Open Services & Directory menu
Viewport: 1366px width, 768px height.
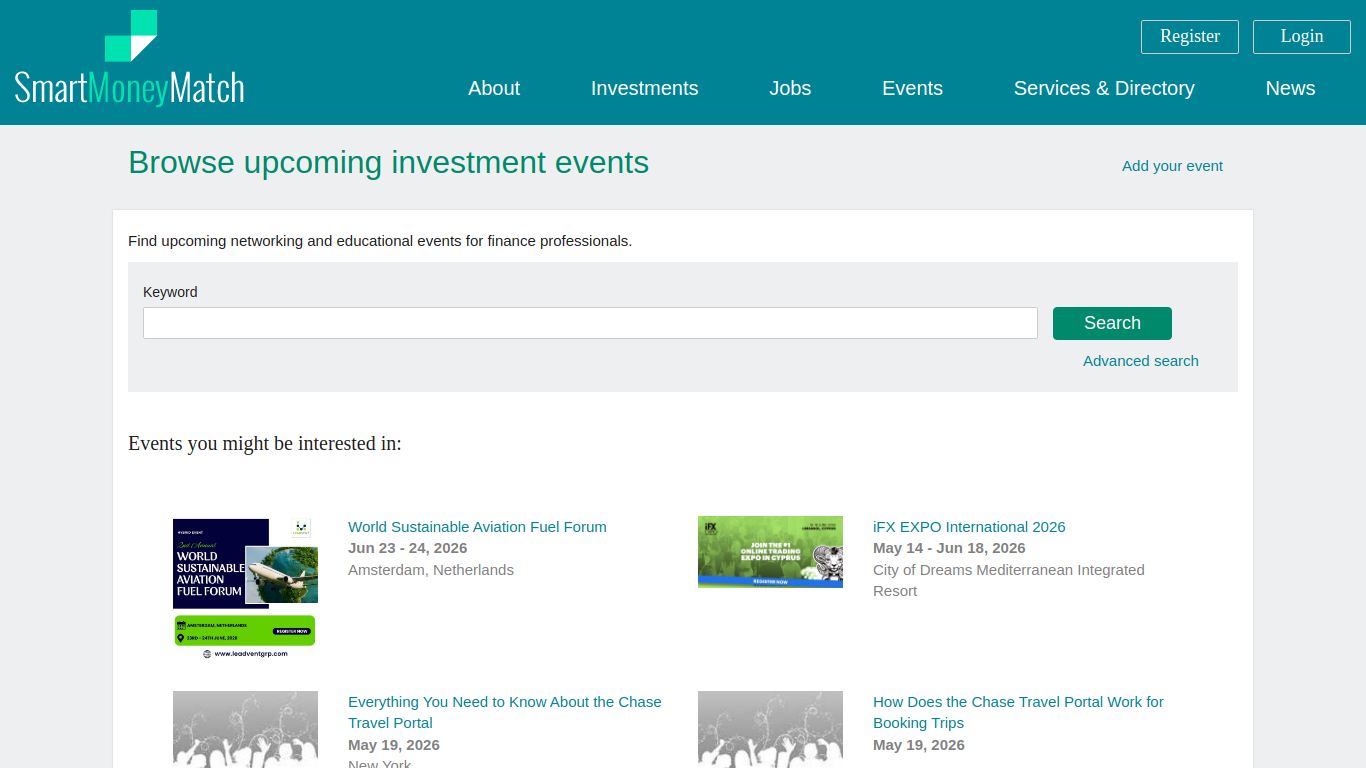click(1104, 88)
